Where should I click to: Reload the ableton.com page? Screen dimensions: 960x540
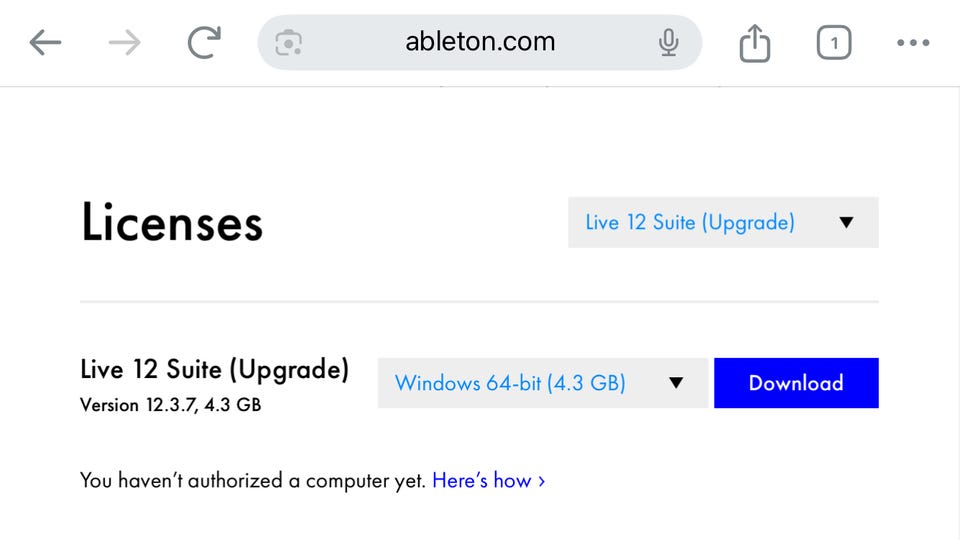tap(204, 42)
